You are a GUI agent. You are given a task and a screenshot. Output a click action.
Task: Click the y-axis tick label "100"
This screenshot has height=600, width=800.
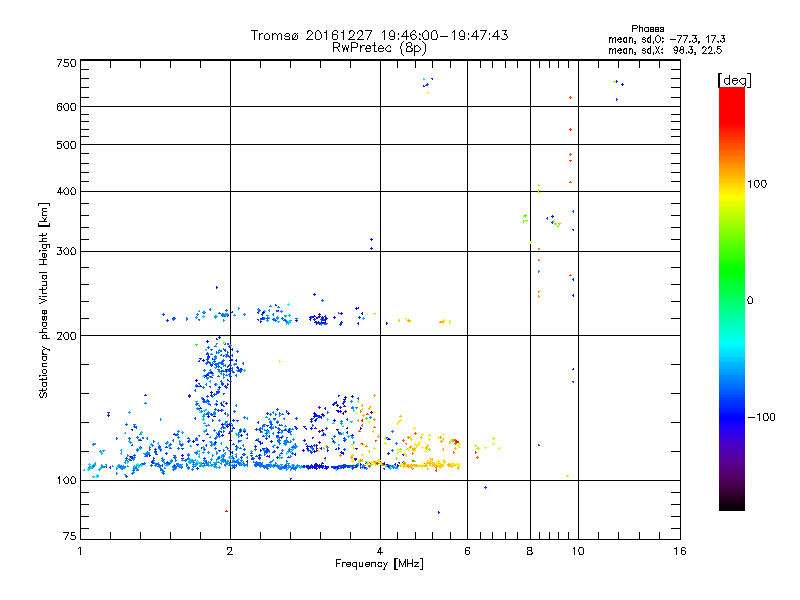[x=67, y=481]
